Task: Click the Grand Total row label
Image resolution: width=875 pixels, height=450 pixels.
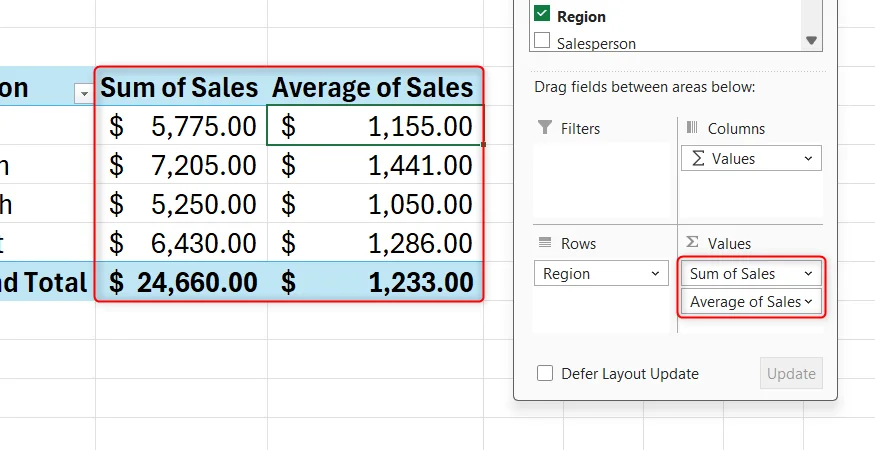Action: (x=47, y=282)
